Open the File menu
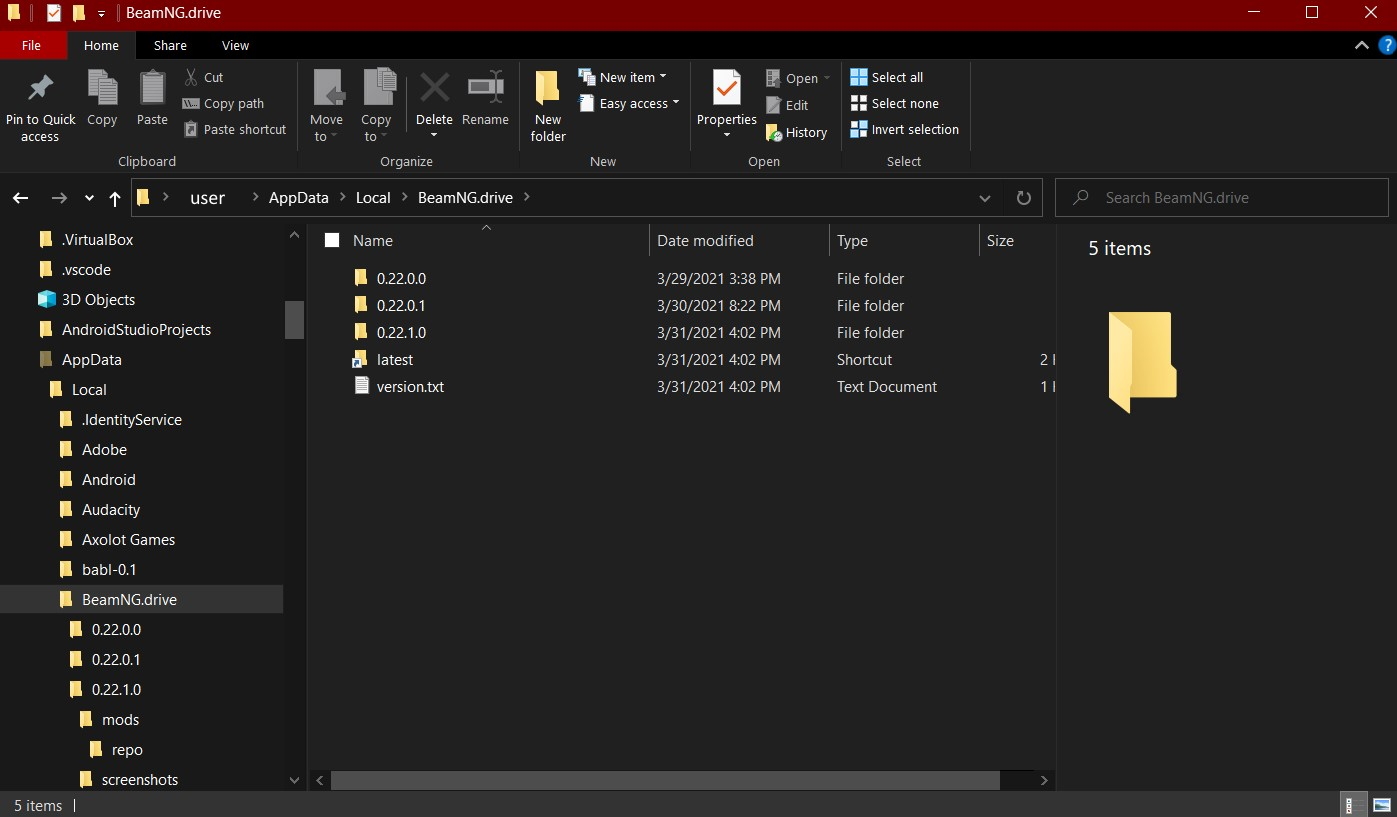 tap(31, 45)
